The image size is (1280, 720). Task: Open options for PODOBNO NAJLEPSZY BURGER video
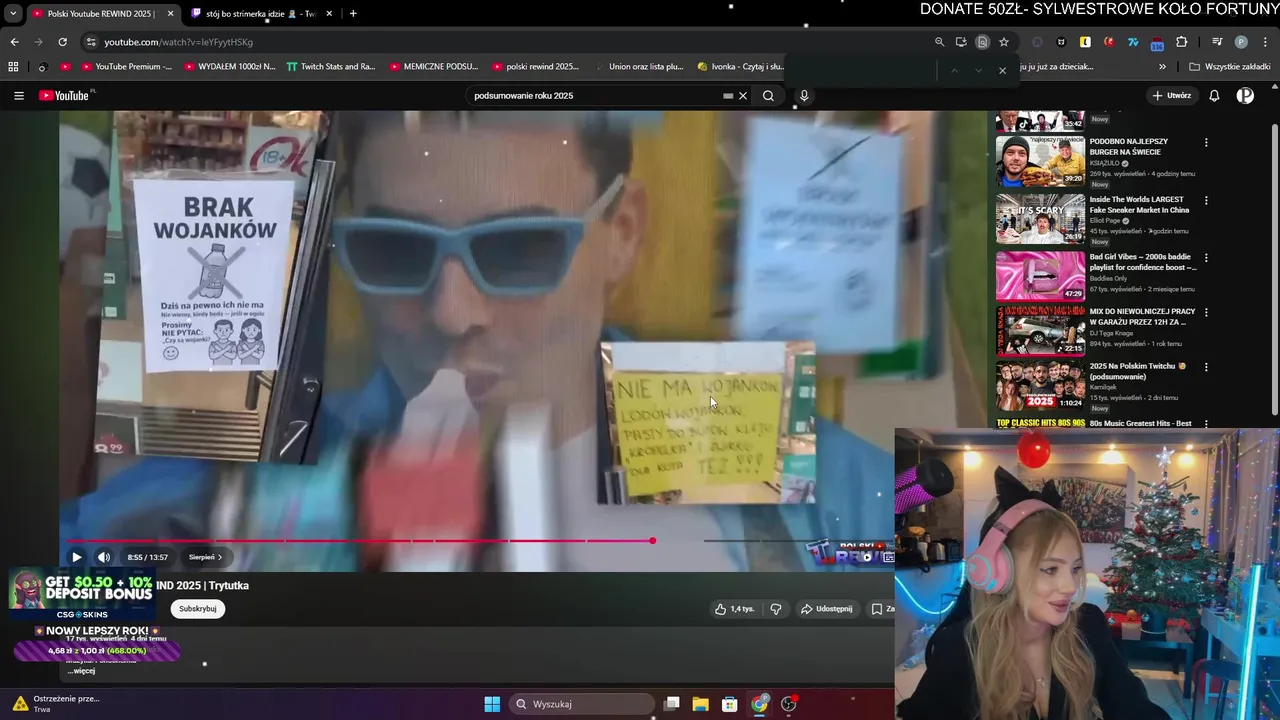[x=1206, y=143]
